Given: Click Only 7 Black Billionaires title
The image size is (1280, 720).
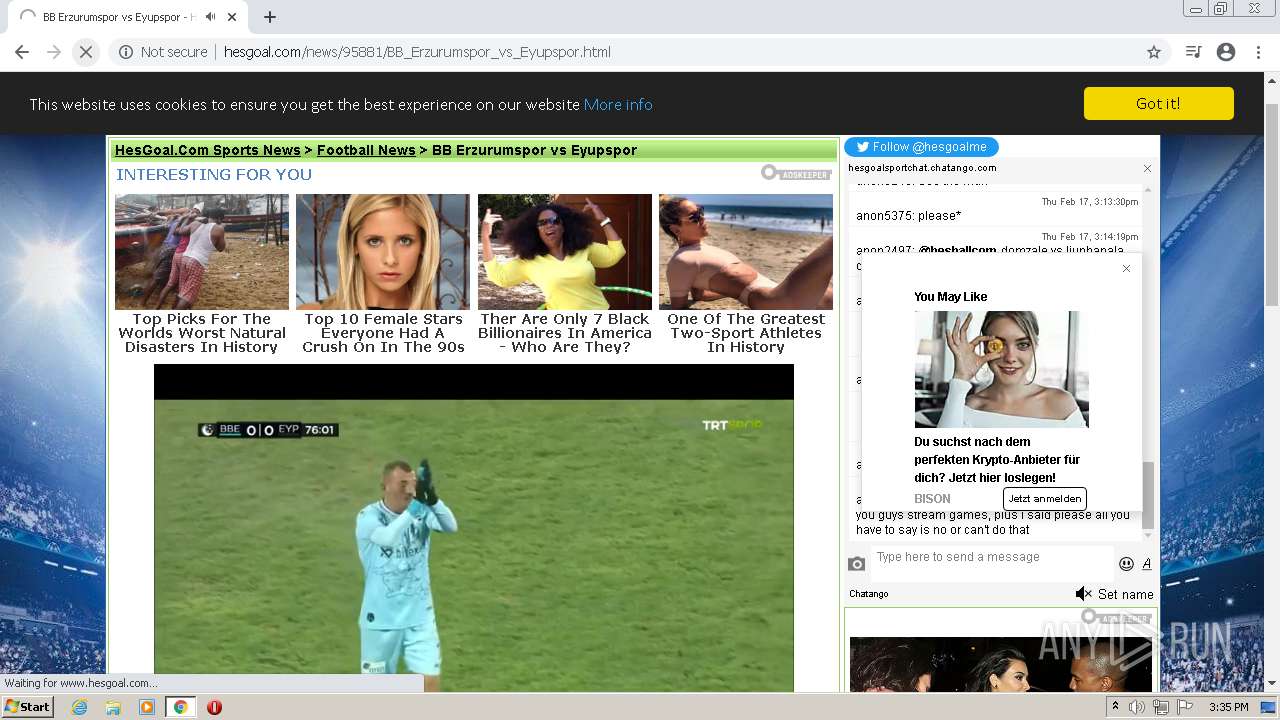Looking at the screenshot, I should tap(565, 333).
